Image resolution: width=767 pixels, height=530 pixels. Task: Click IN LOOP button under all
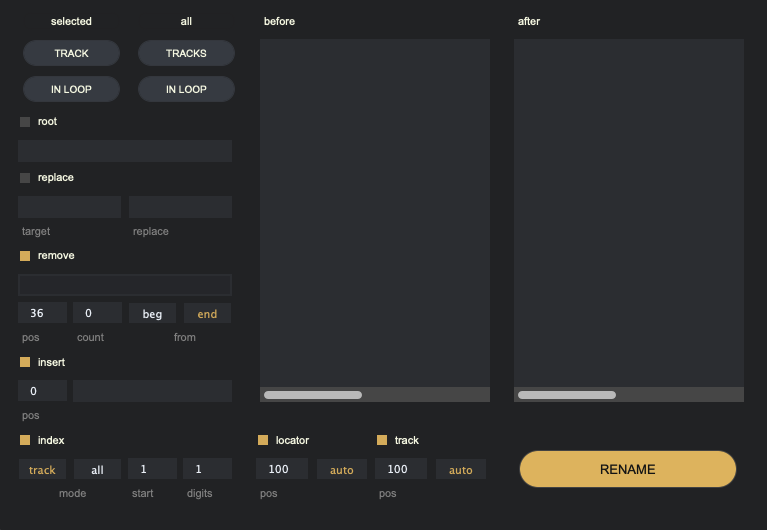tap(186, 89)
